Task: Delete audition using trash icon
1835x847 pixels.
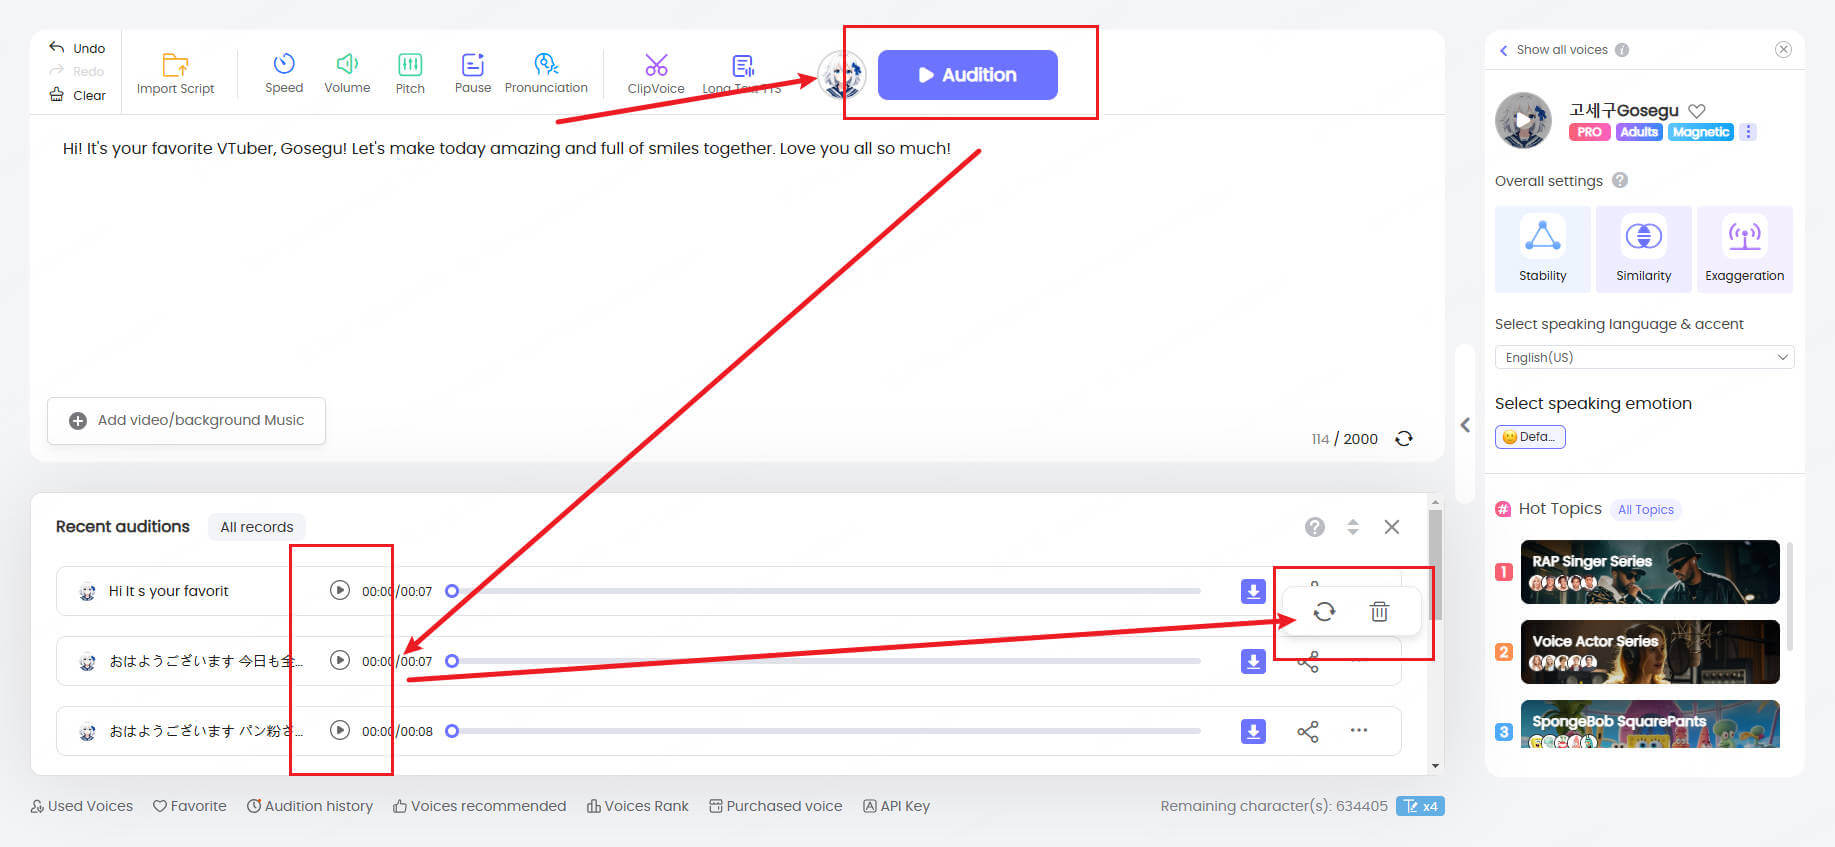Action: tap(1379, 611)
